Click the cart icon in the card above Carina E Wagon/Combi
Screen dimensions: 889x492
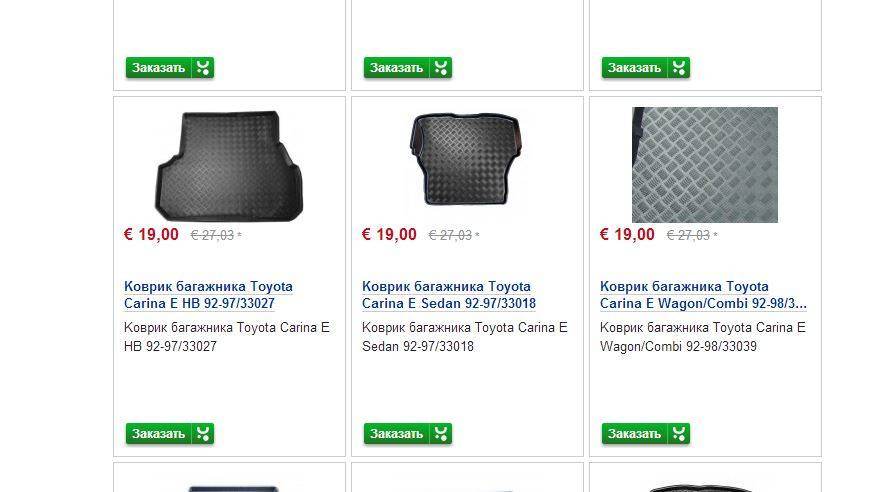coord(680,68)
